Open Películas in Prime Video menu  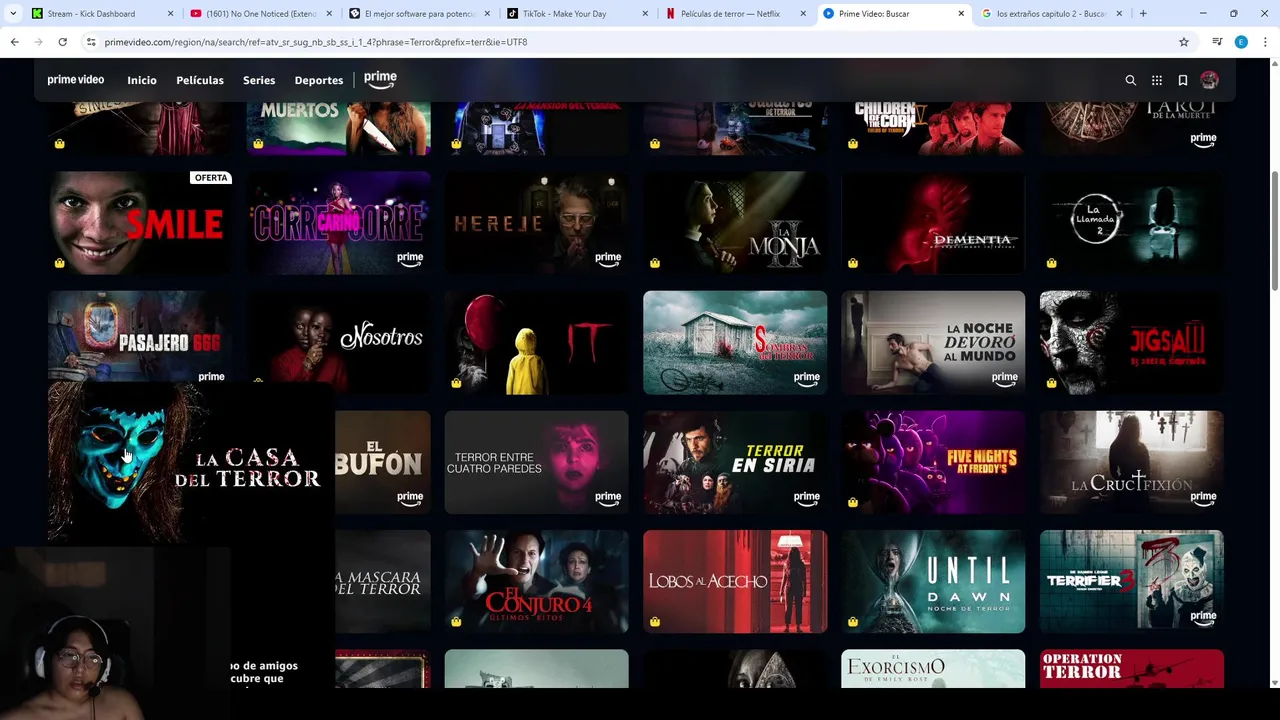(200, 80)
